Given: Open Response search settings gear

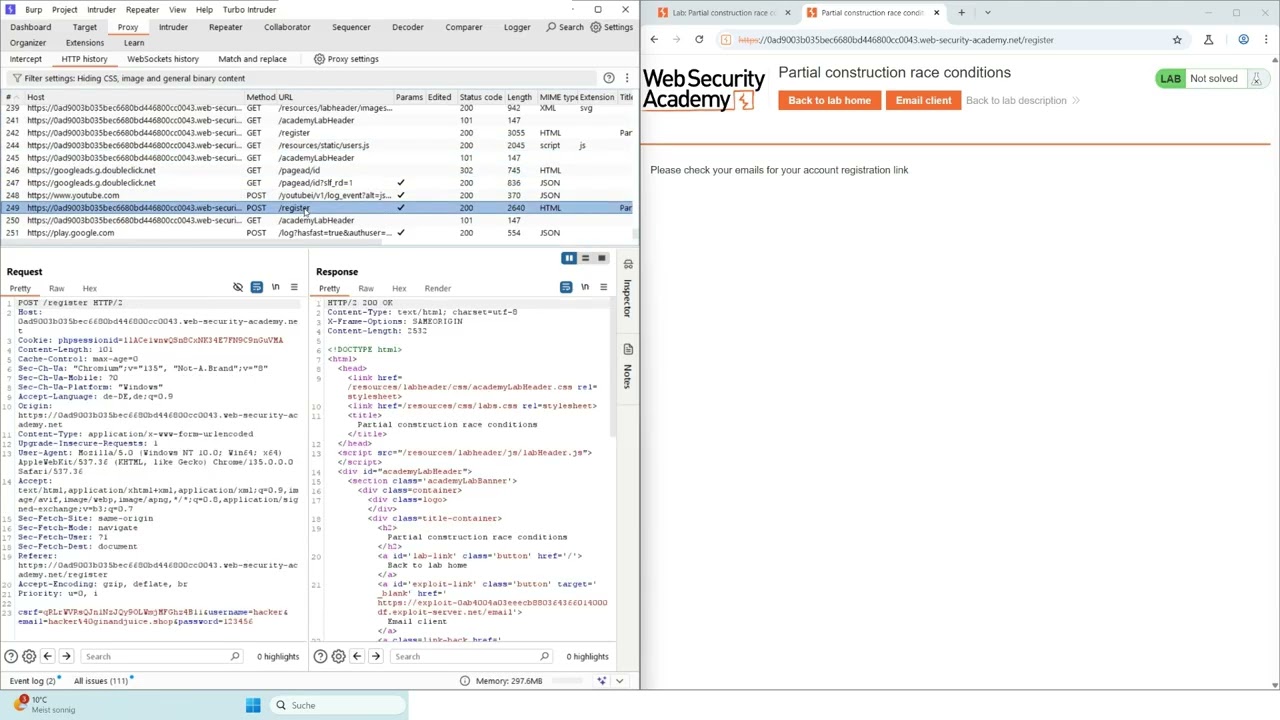Looking at the screenshot, I should point(338,657).
